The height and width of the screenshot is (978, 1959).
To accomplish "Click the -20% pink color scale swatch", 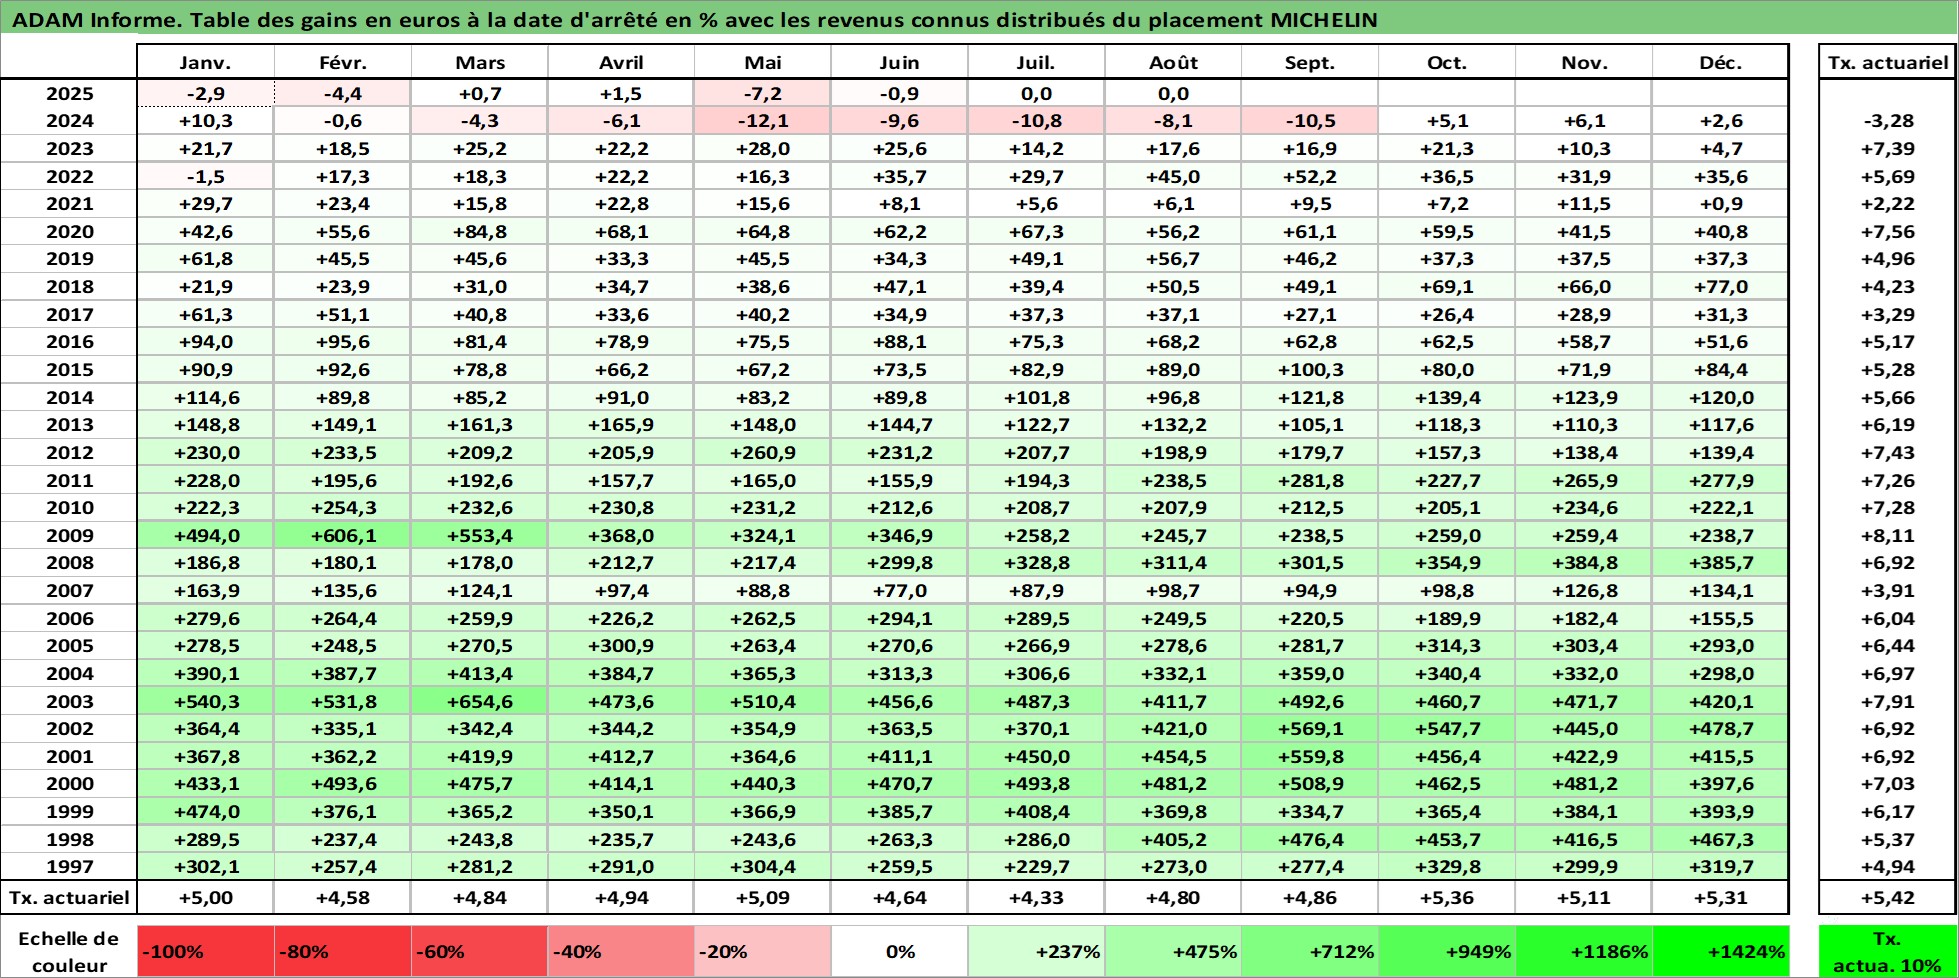I will tap(762, 951).
